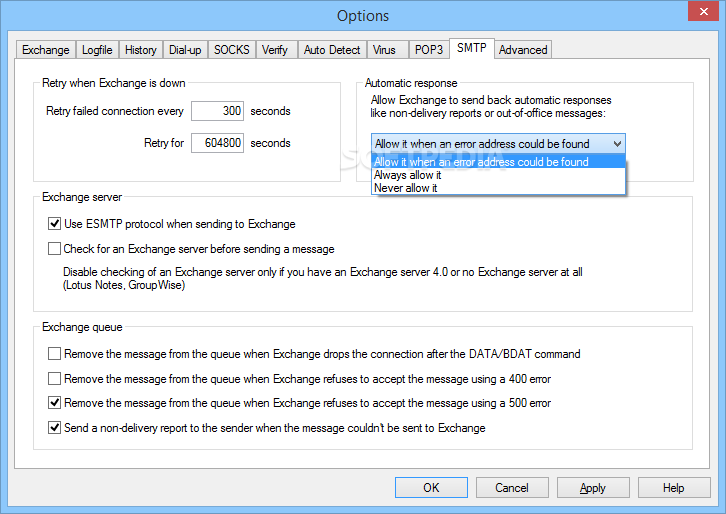Switch to the Verify tab
Image resolution: width=726 pixels, height=514 pixels.
tap(275, 50)
